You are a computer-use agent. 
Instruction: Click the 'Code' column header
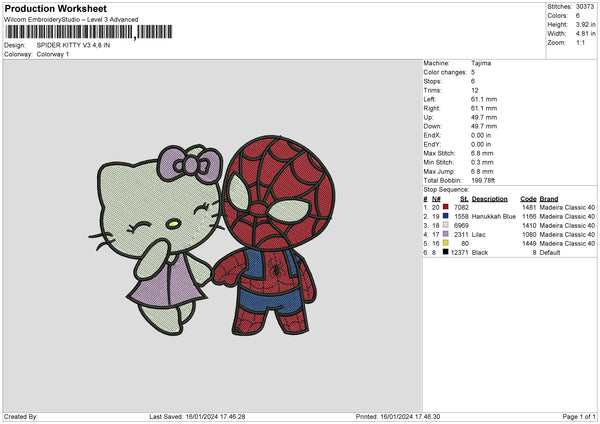[528, 199]
